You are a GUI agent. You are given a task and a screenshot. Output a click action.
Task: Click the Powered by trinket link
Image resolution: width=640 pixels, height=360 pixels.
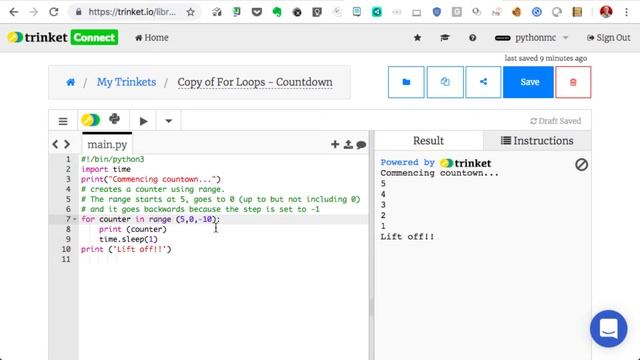point(436,163)
